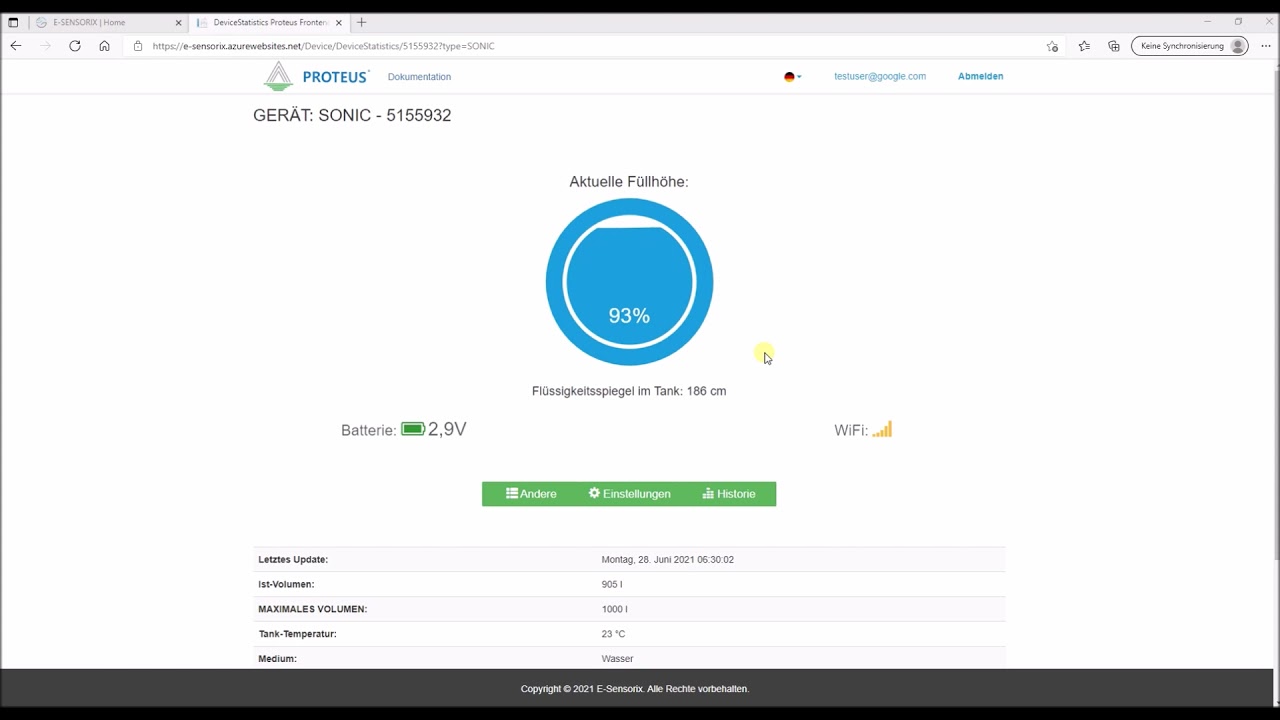Click the GERÄT: SONIC - 5155932 heading
Viewport: 1280px width, 720px height.
[x=352, y=115]
